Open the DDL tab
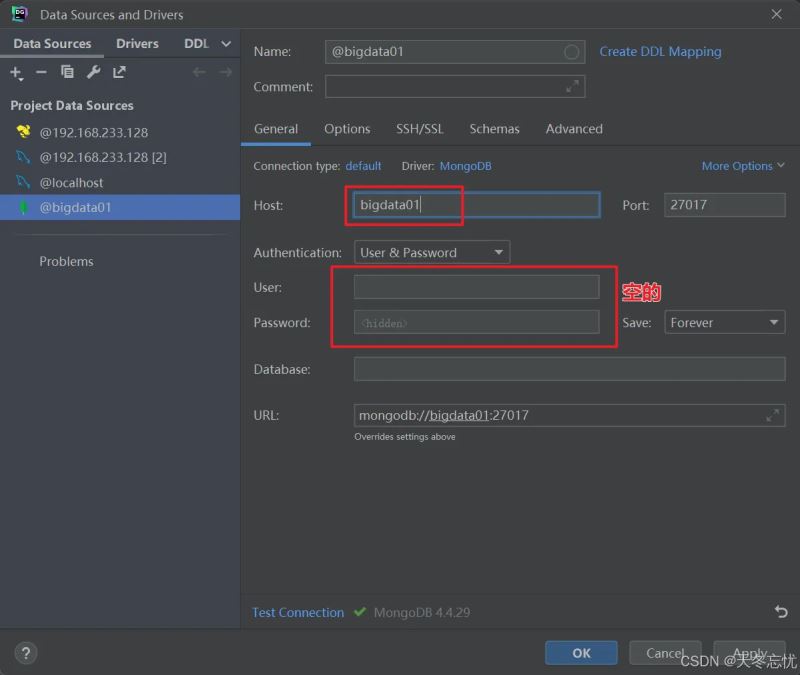This screenshot has height=675, width=800. [x=196, y=44]
